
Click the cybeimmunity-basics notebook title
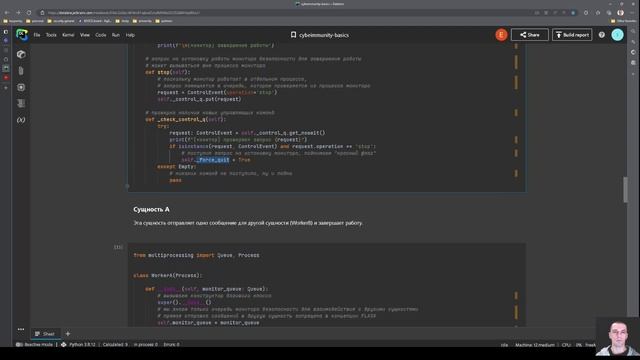click(x=324, y=35)
